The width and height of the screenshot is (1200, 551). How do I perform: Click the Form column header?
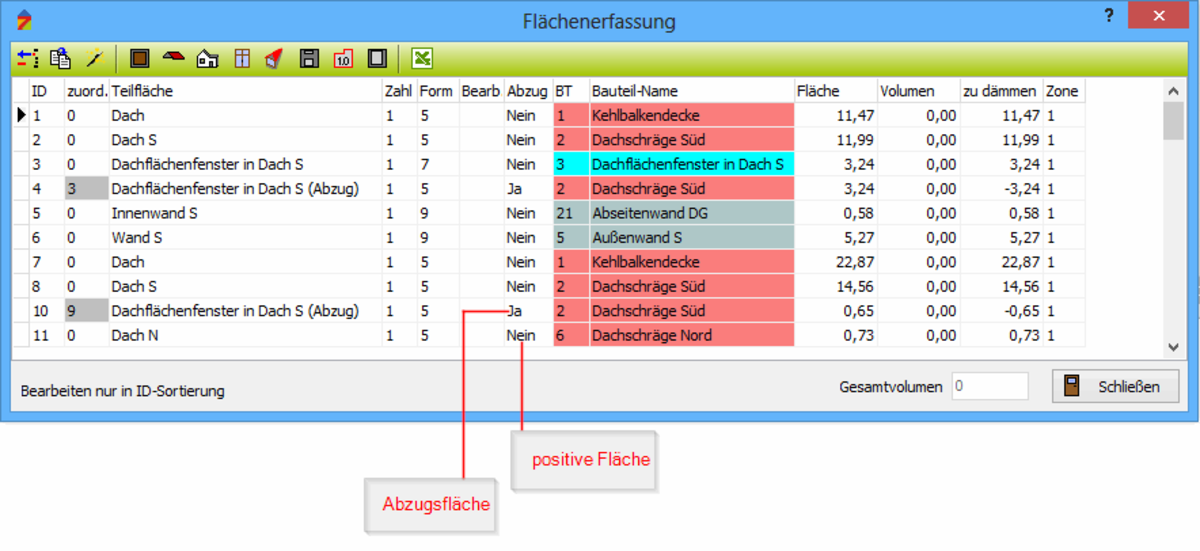point(437,91)
